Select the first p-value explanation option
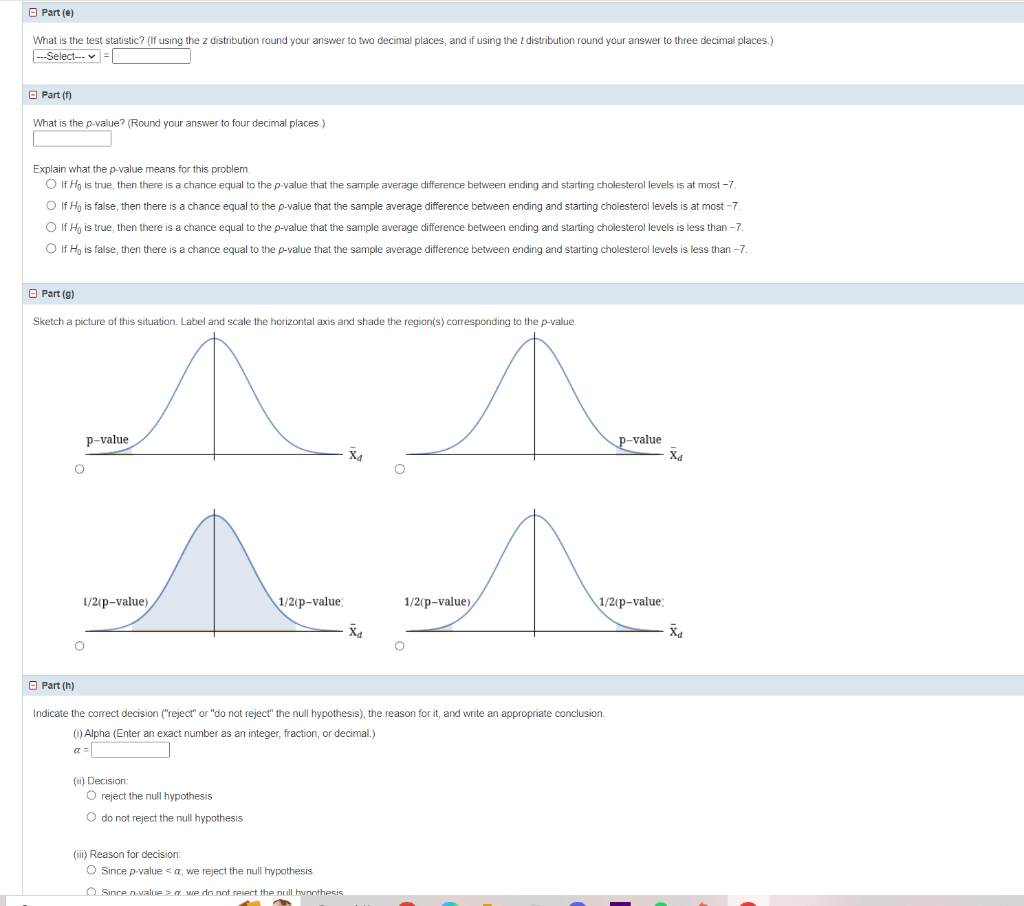This screenshot has height=906, width=1024. 50,184
